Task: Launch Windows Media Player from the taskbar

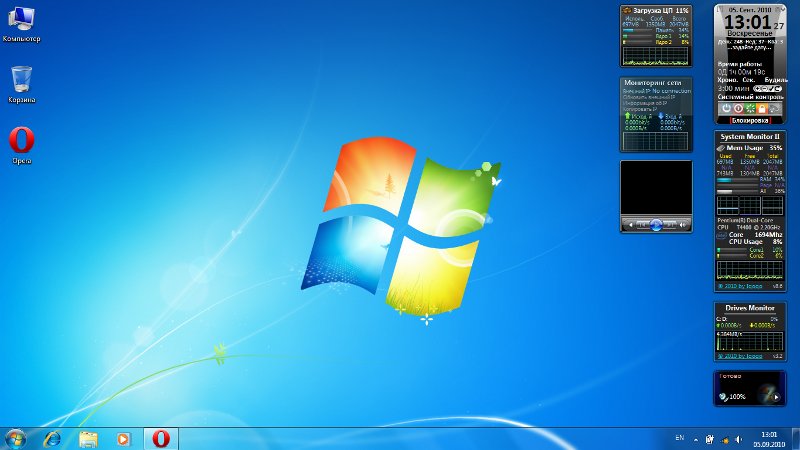Action: pos(123,439)
